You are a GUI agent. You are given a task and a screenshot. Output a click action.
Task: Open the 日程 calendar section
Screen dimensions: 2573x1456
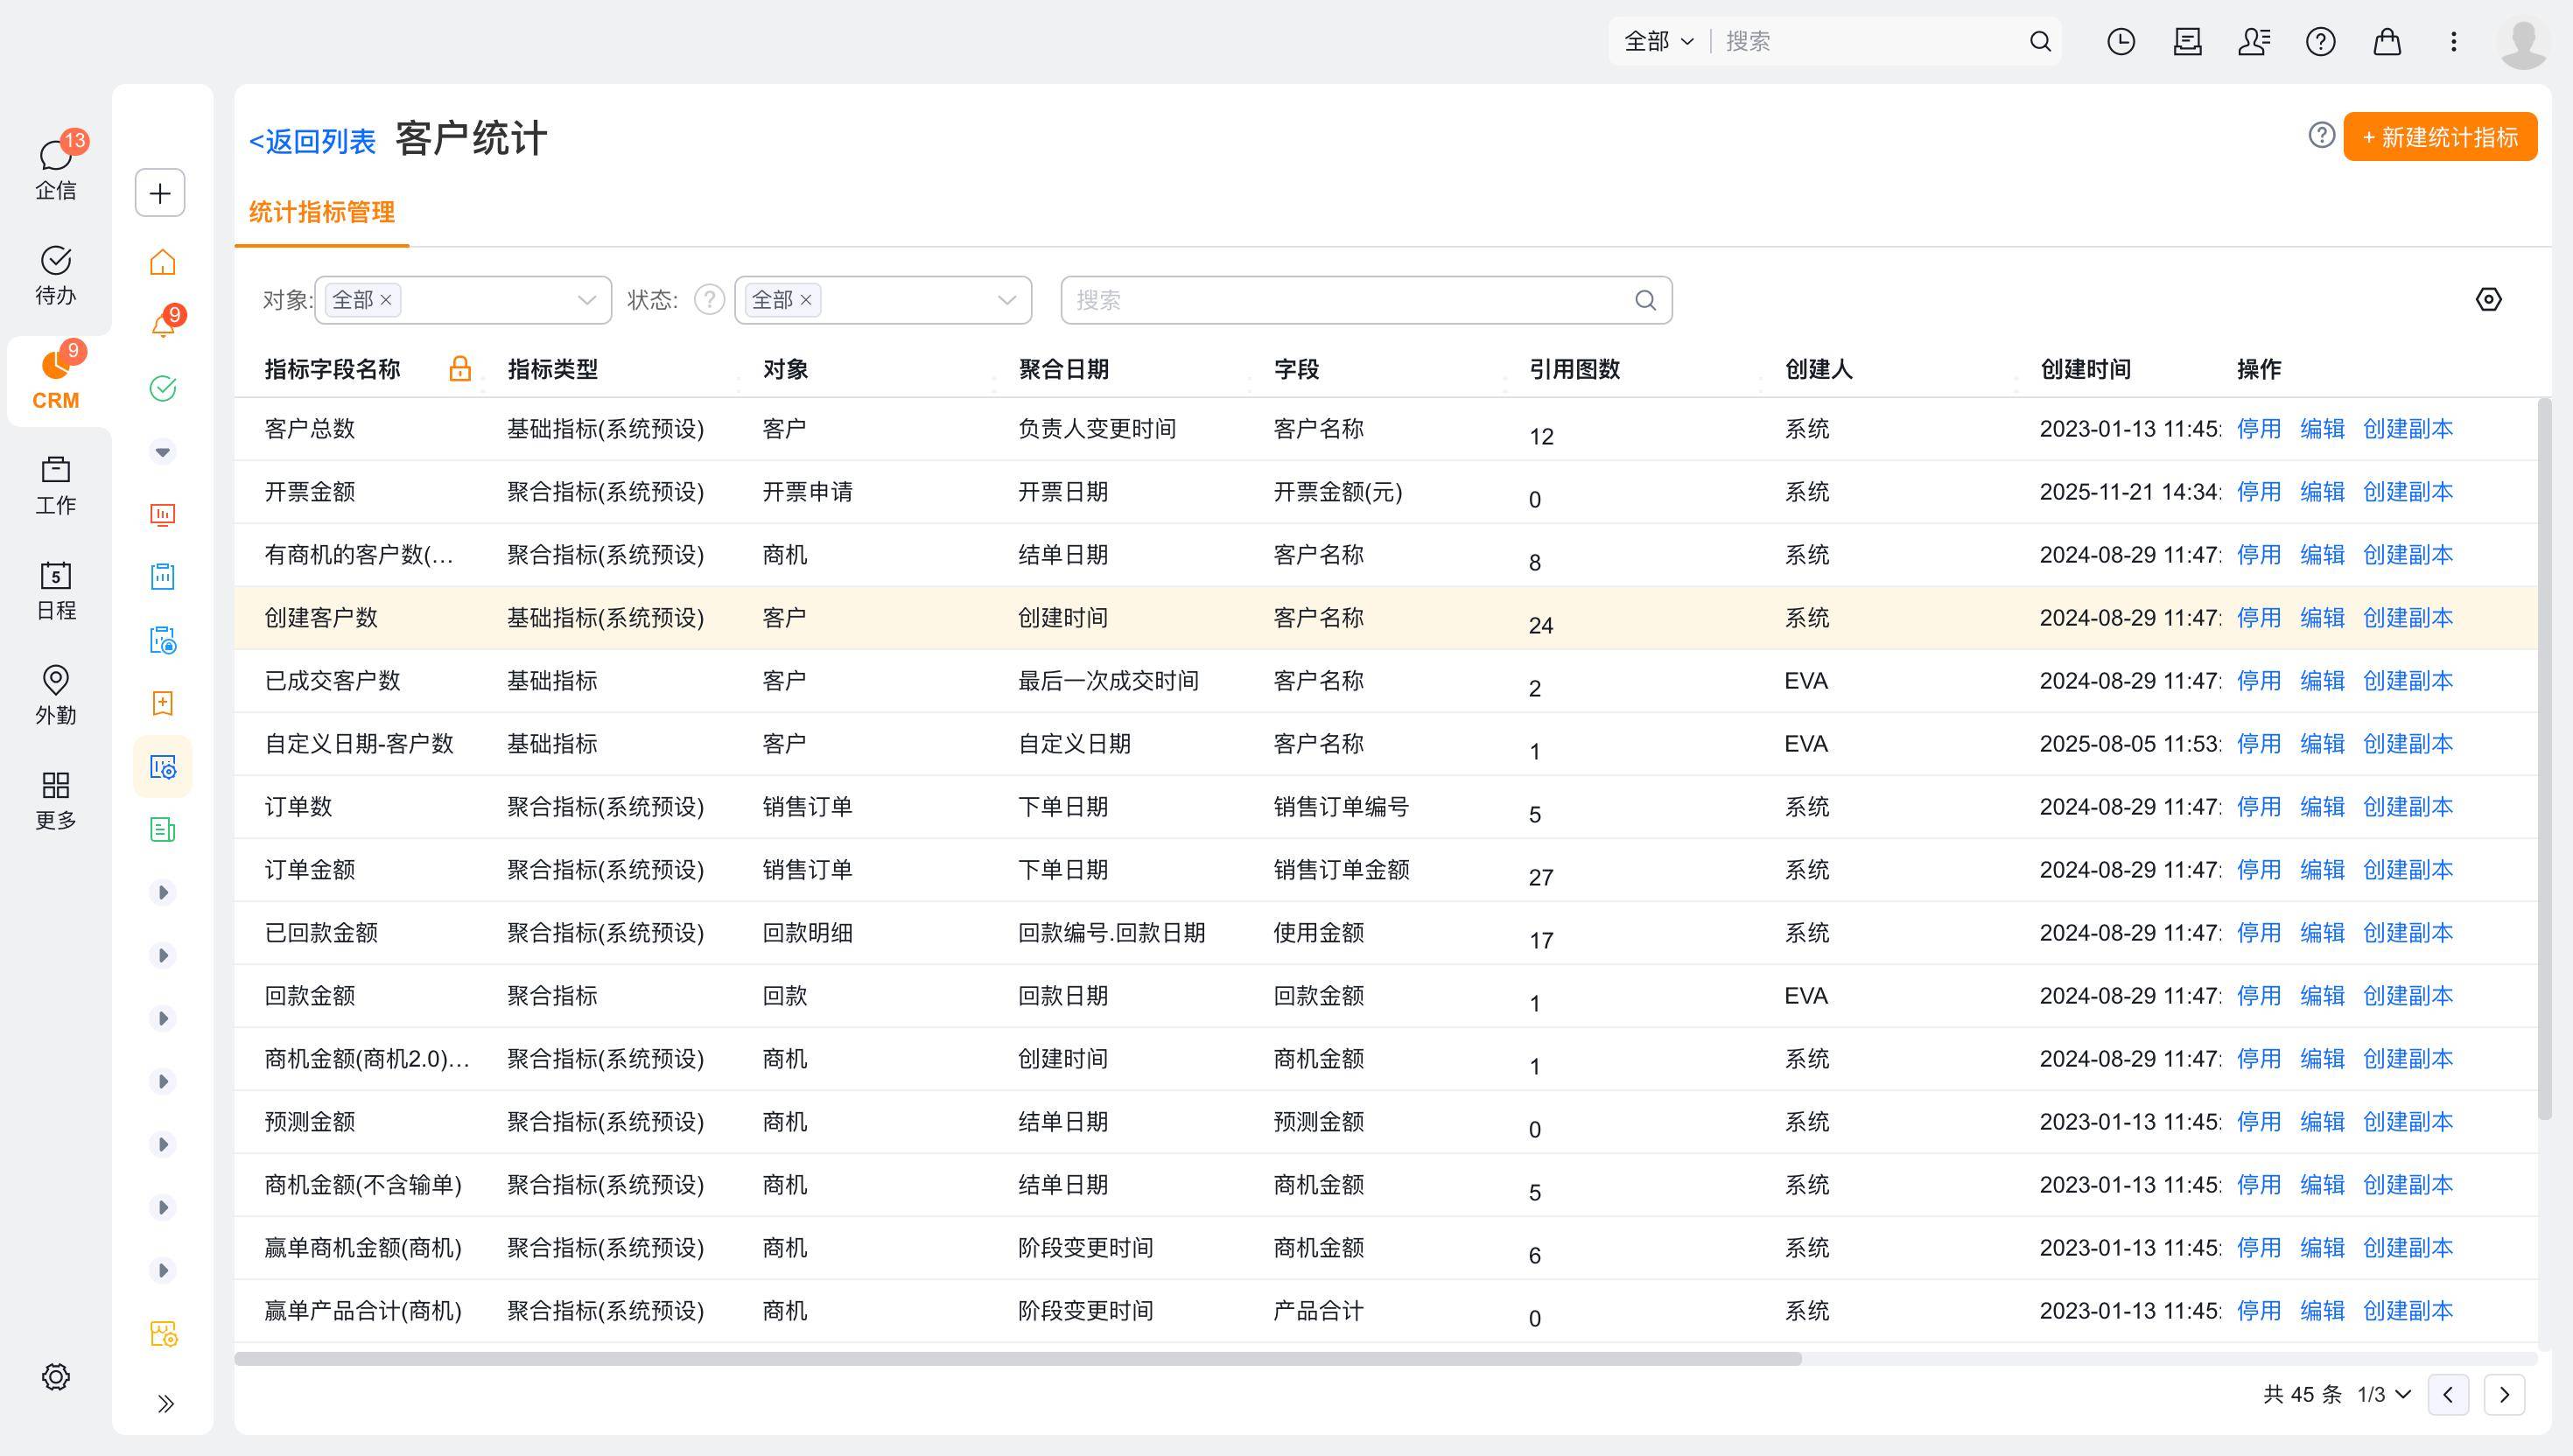(56, 590)
